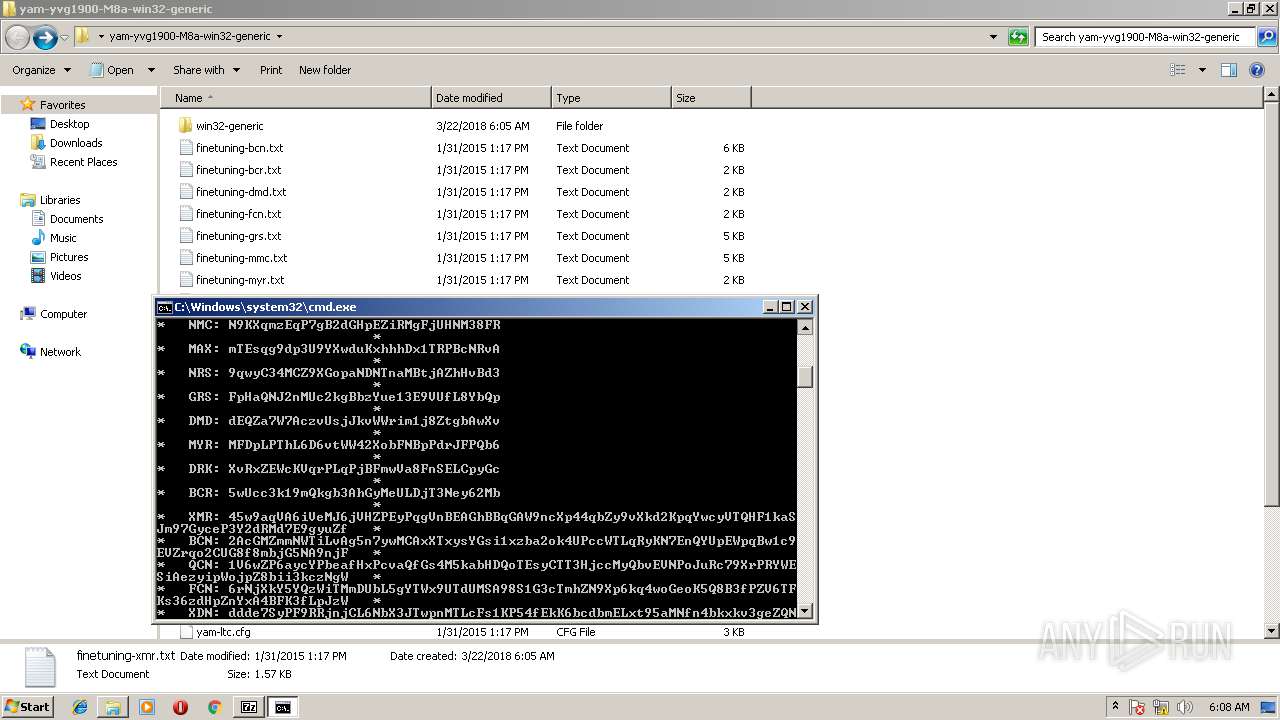The image size is (1280, 720).
Task: Sort by Date modified column
Action: 491,98
